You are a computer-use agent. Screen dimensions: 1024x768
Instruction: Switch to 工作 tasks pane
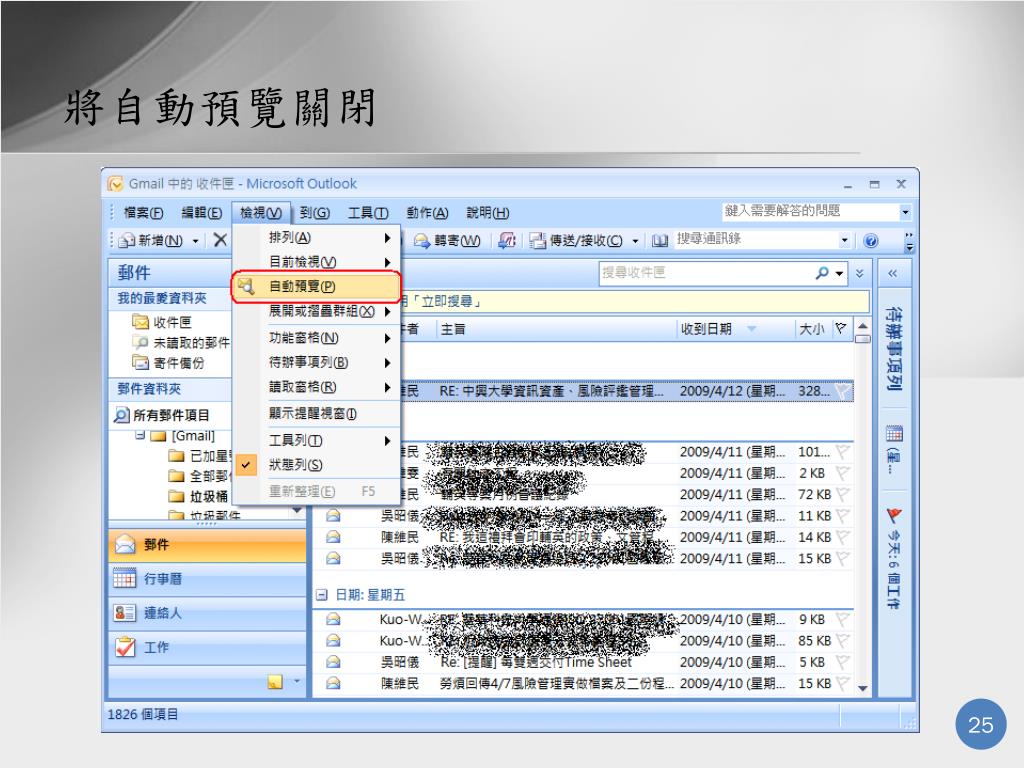(206, 647)
